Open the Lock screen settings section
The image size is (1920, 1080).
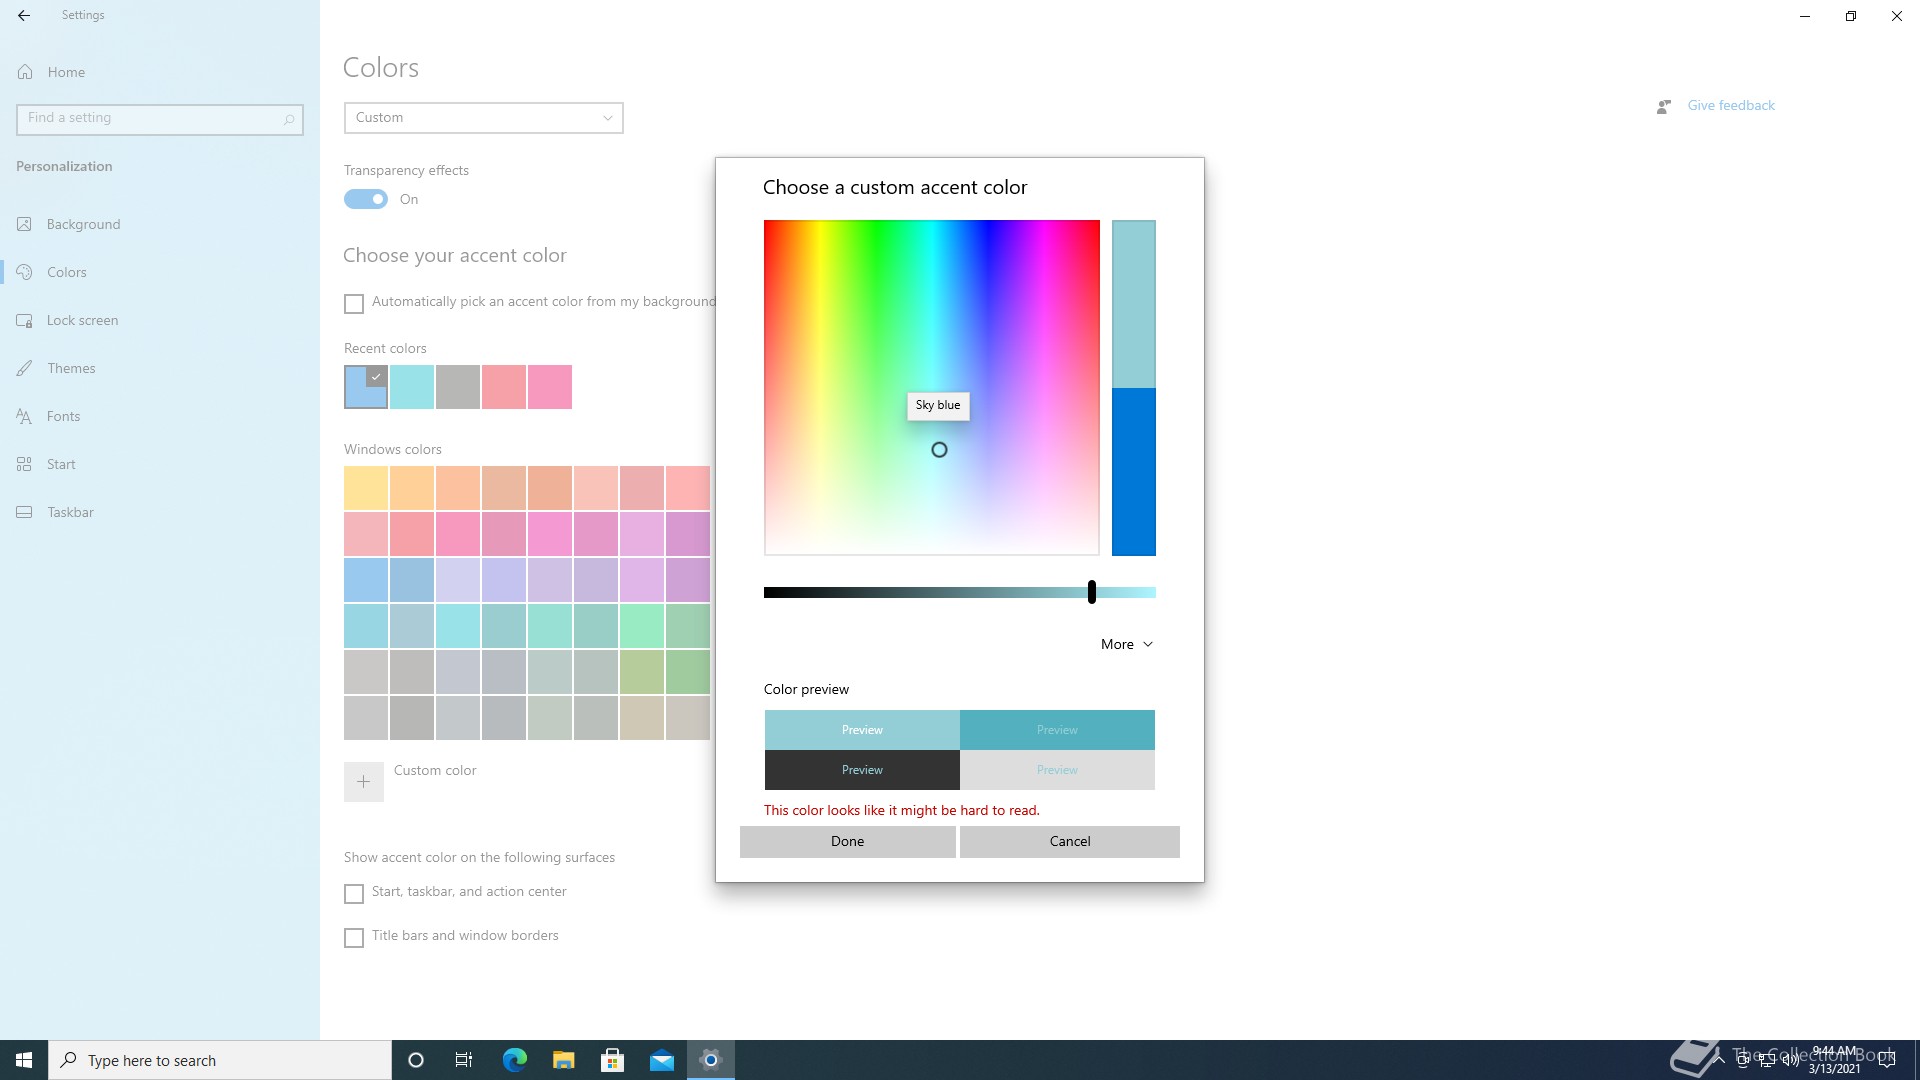point(82,320)
